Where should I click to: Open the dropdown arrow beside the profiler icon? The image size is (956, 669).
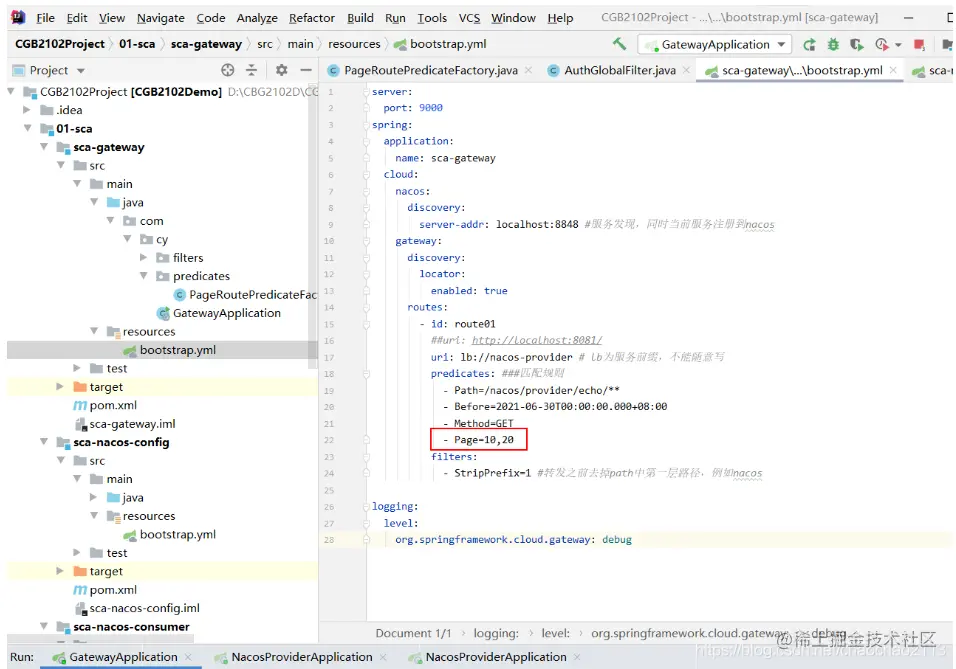click(x=898, y=45)
